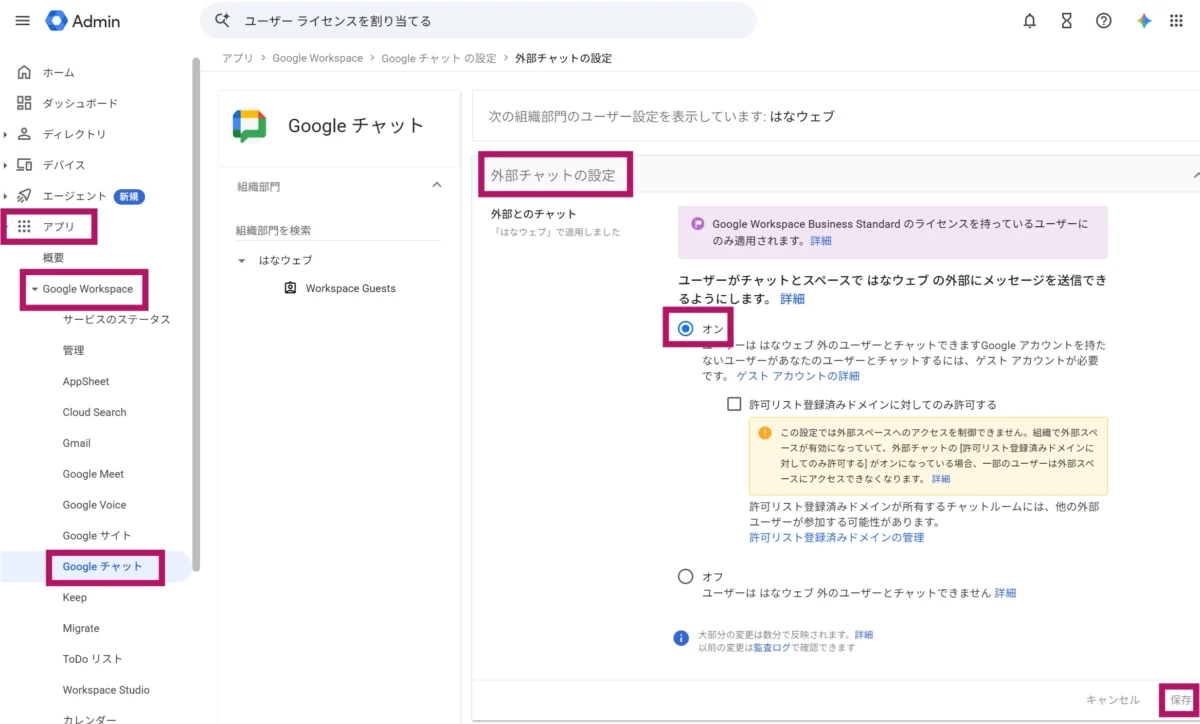1200x724 pixels.
Task: Open the help question mark icon
Action: (x=1104, y=21)
